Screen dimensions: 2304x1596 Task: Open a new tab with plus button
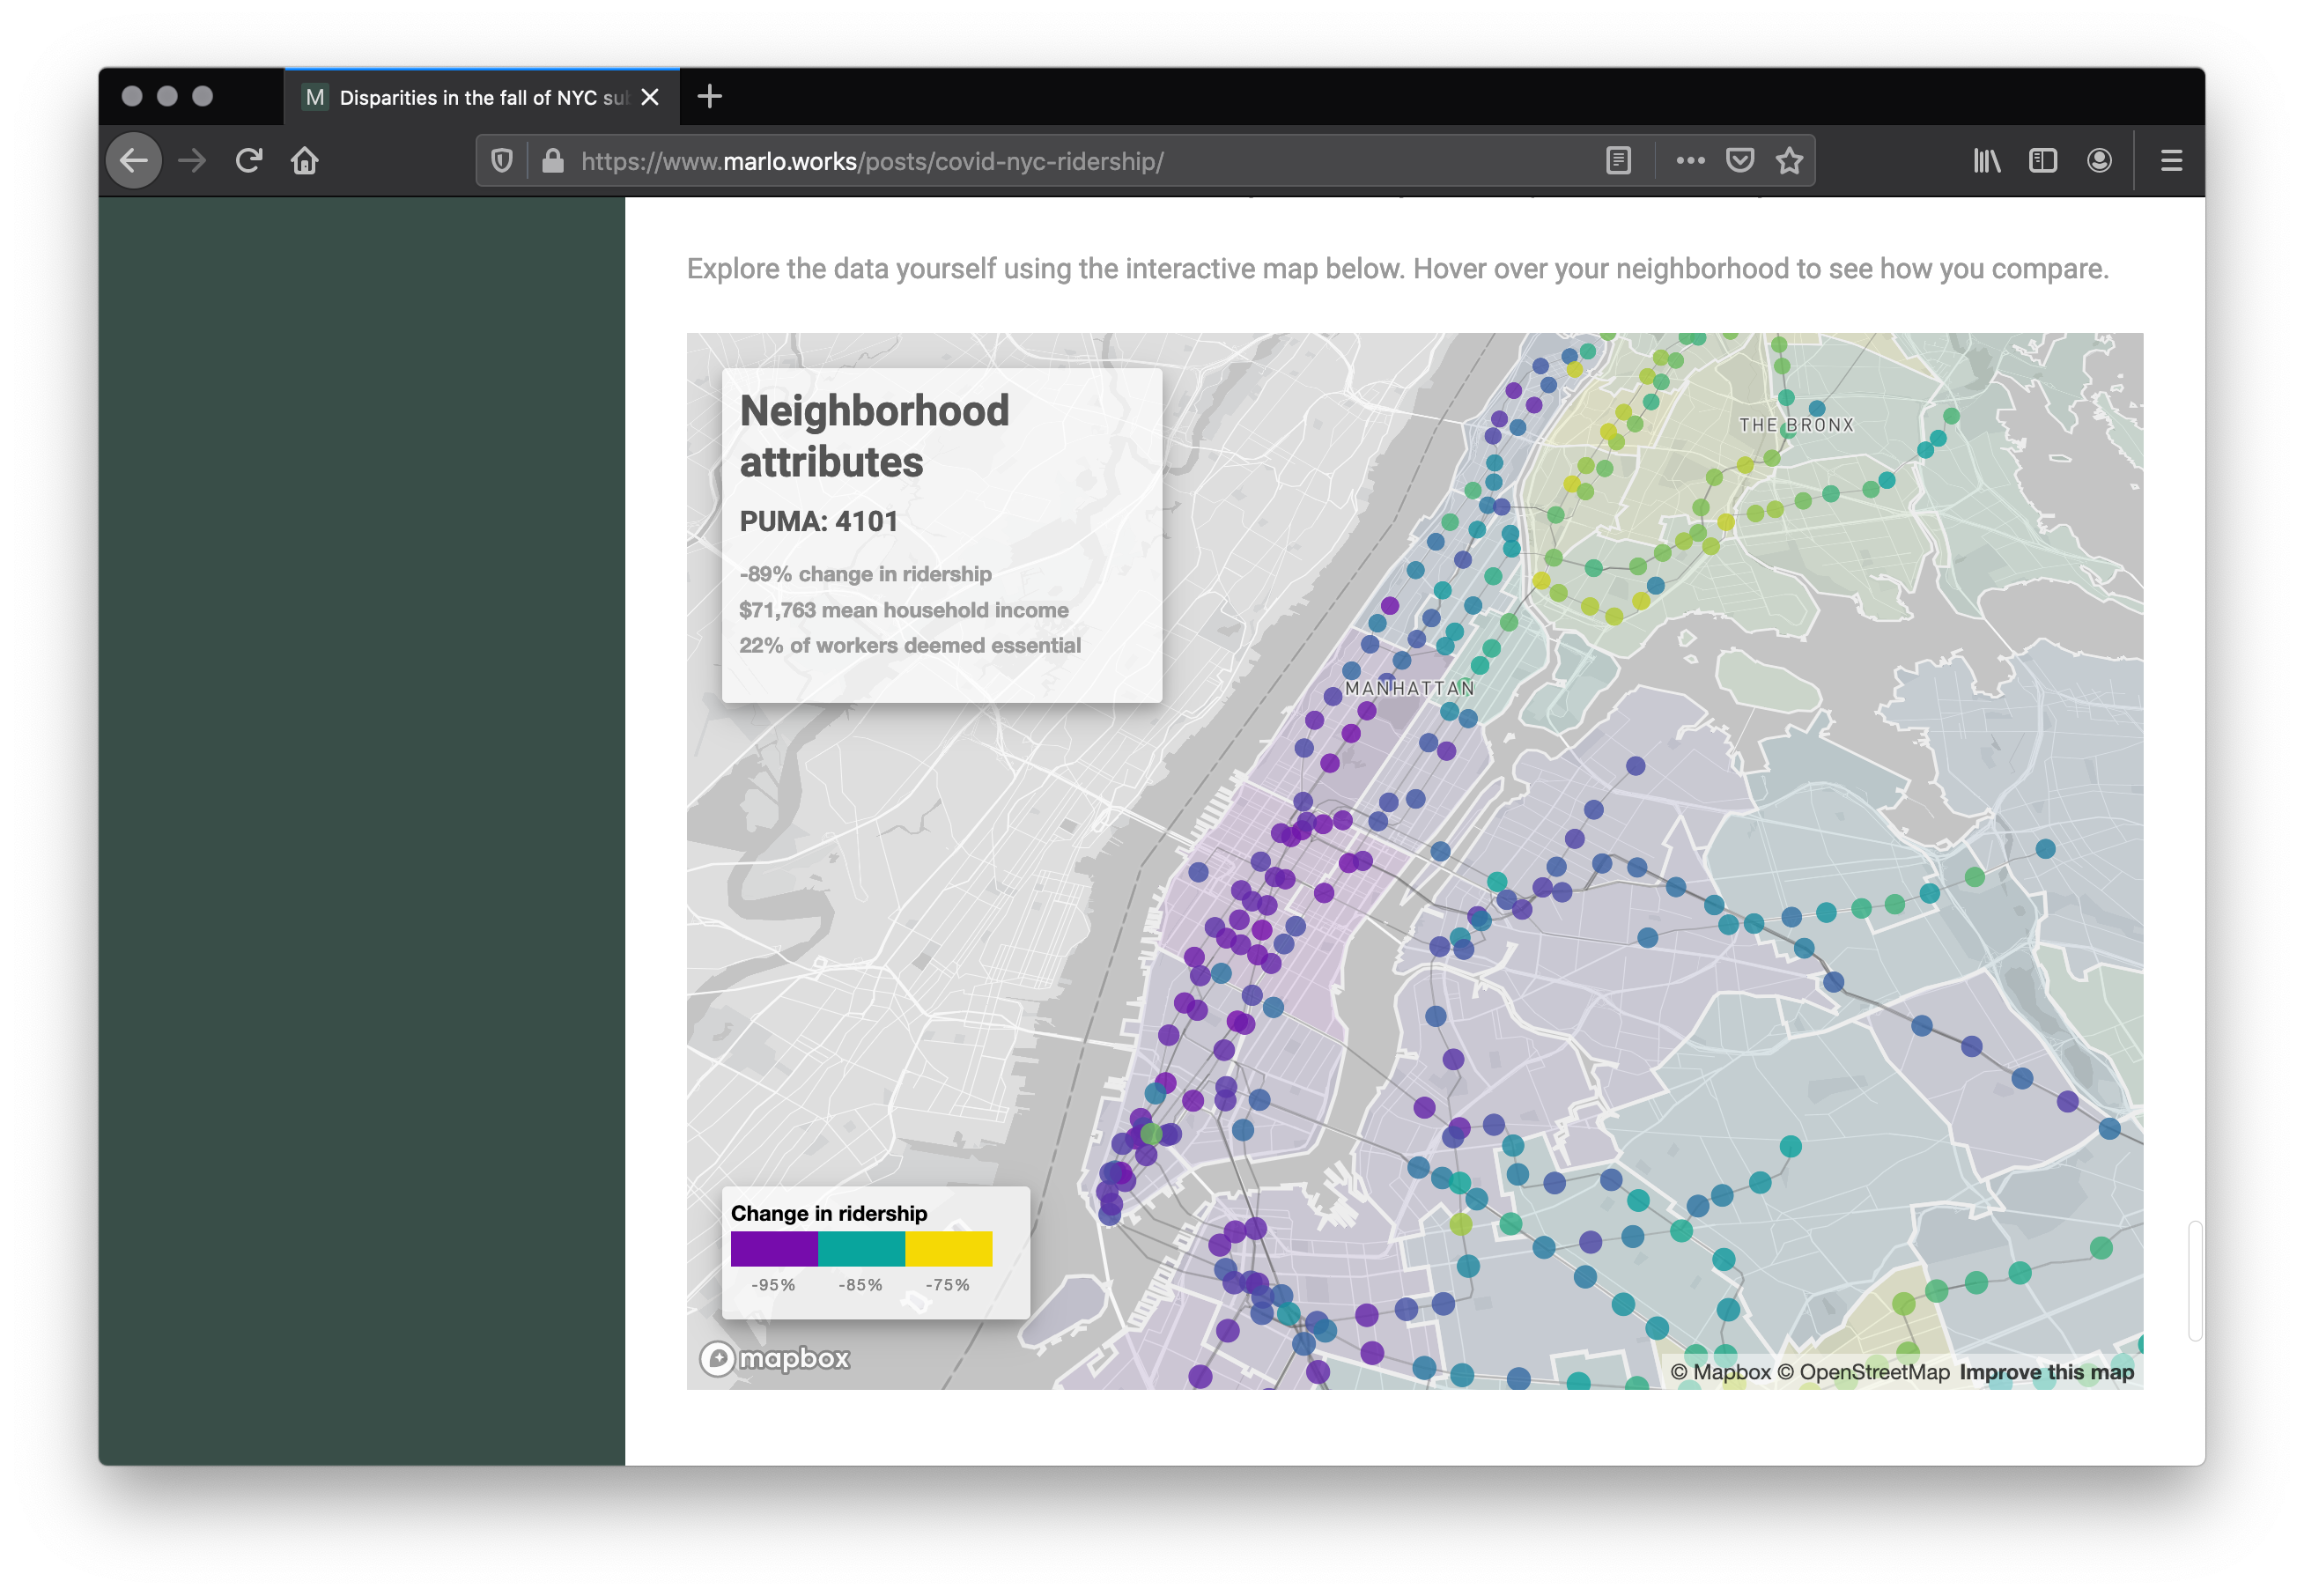click(x=709, y=97)
